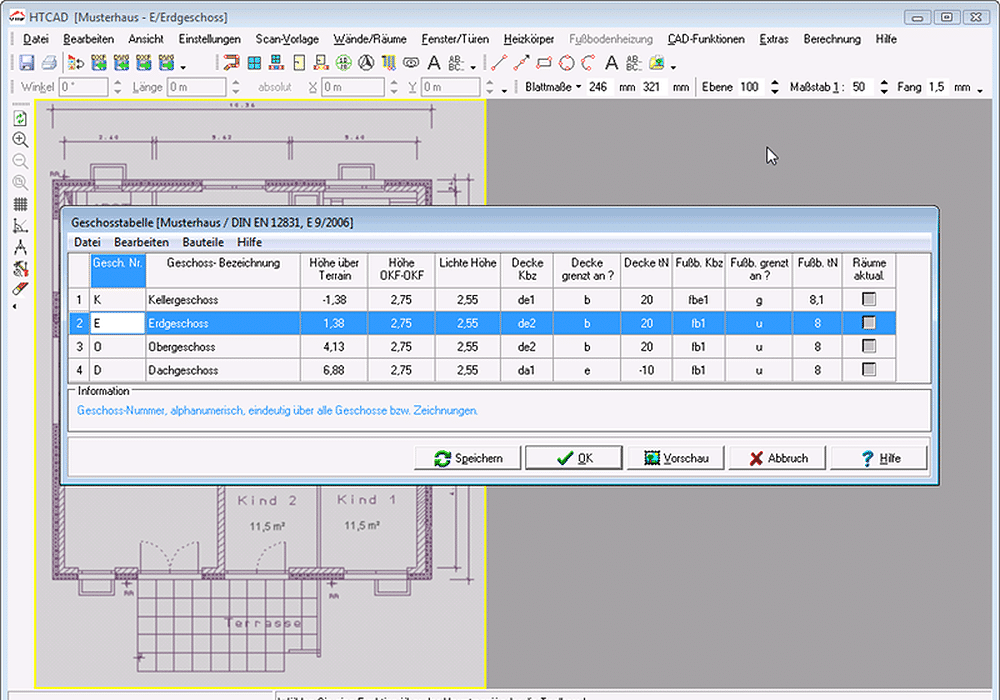Click the Gesch. Nr. edit cell containing E

[x=118, y=323]
